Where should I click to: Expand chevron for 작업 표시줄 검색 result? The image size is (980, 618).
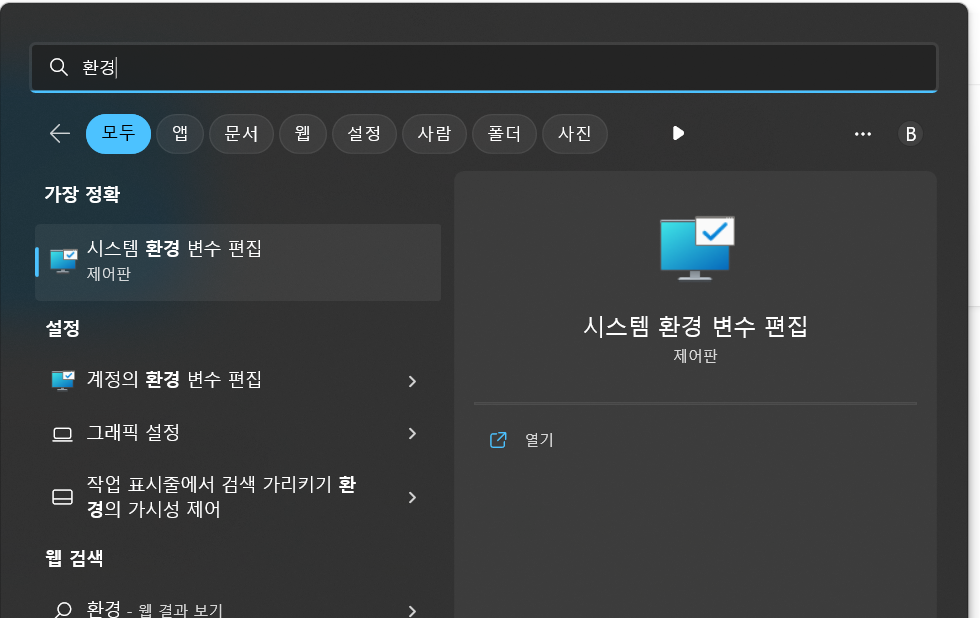[412, 497]
